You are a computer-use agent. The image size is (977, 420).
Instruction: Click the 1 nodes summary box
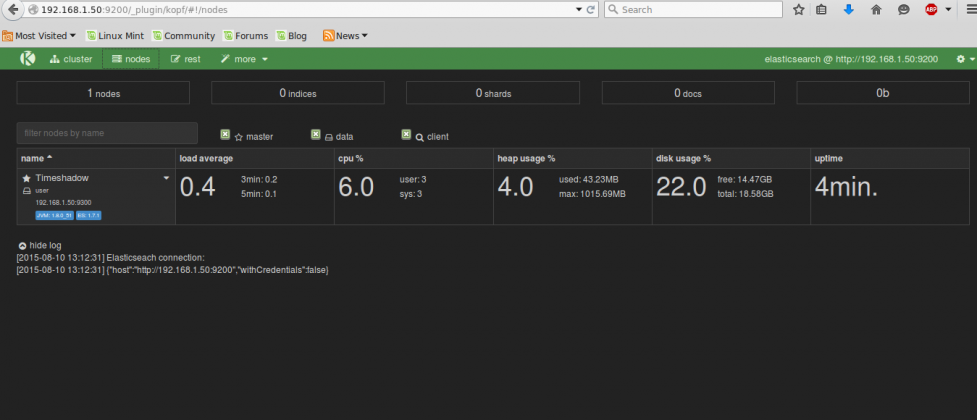(103, 93)
